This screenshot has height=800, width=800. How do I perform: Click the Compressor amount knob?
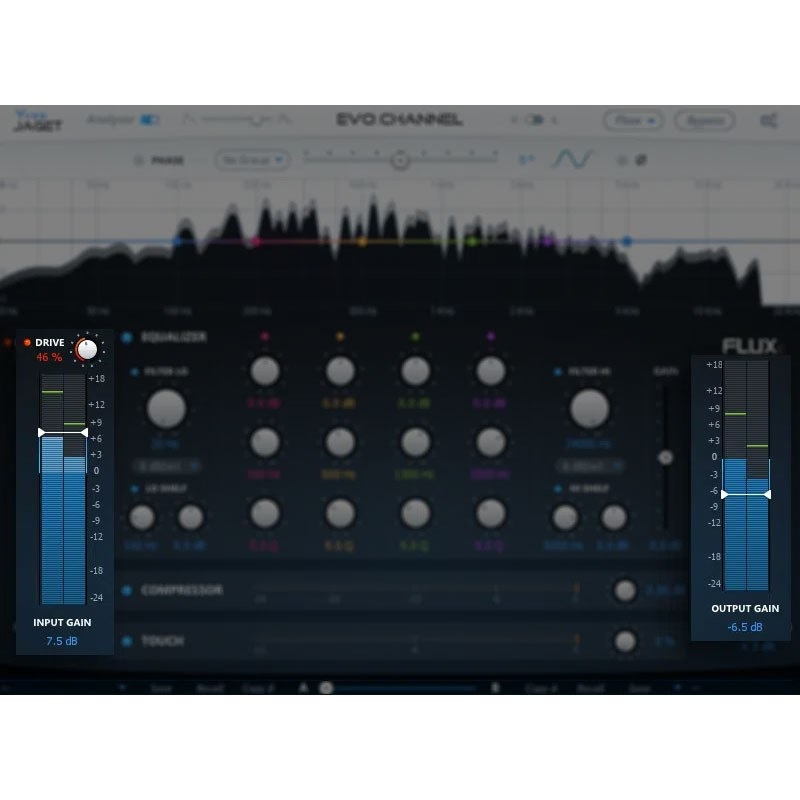[x=625, y=591]
